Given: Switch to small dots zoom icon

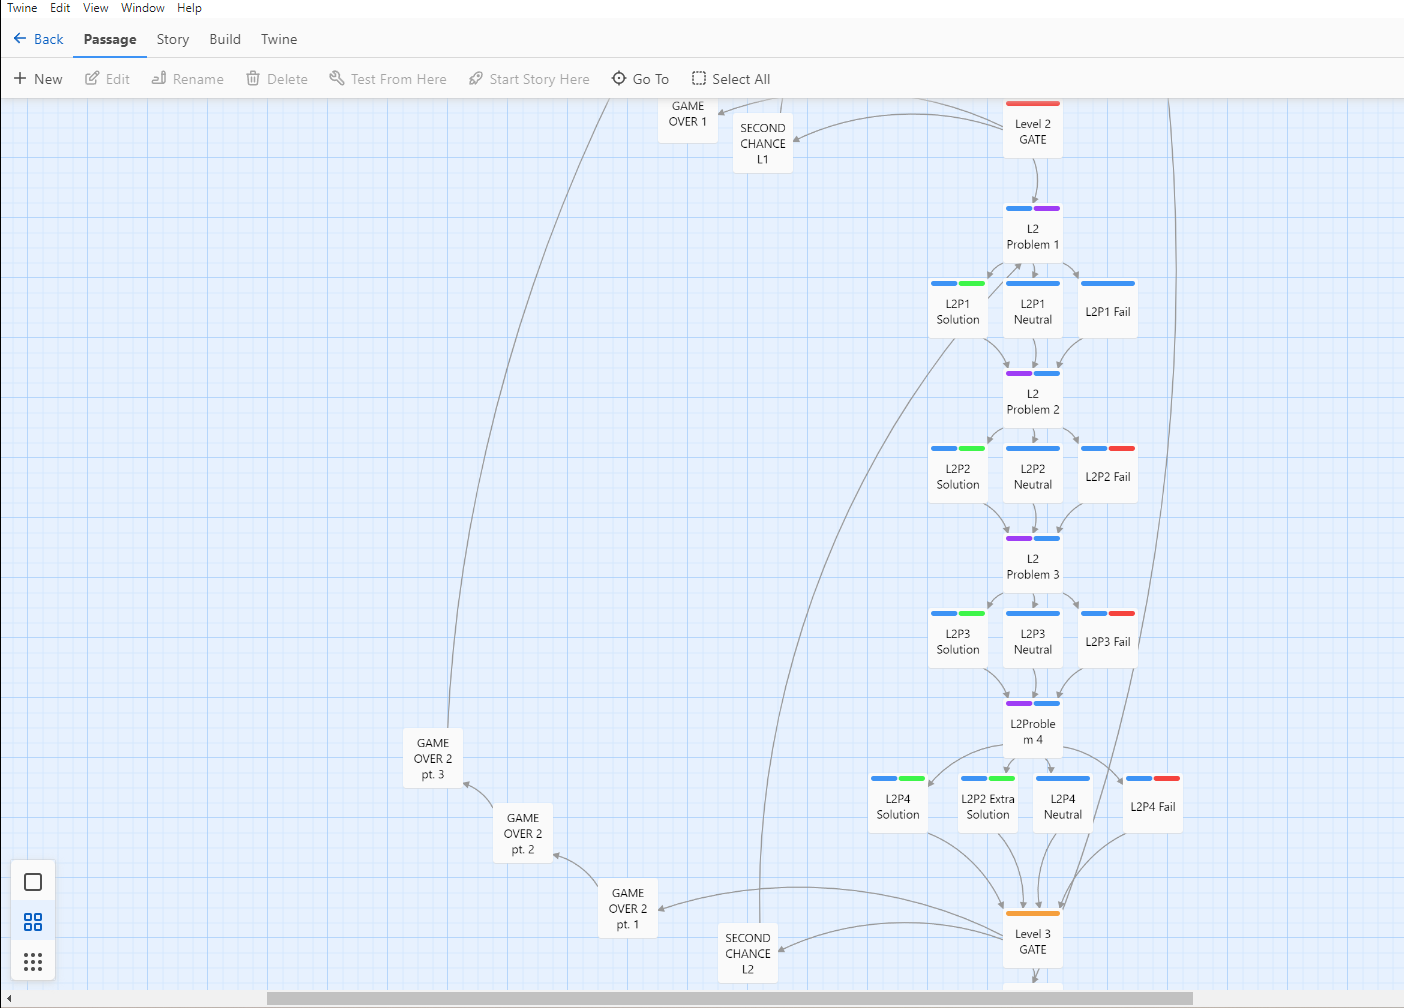Looking at the screenshot, I should coord(33,962).
